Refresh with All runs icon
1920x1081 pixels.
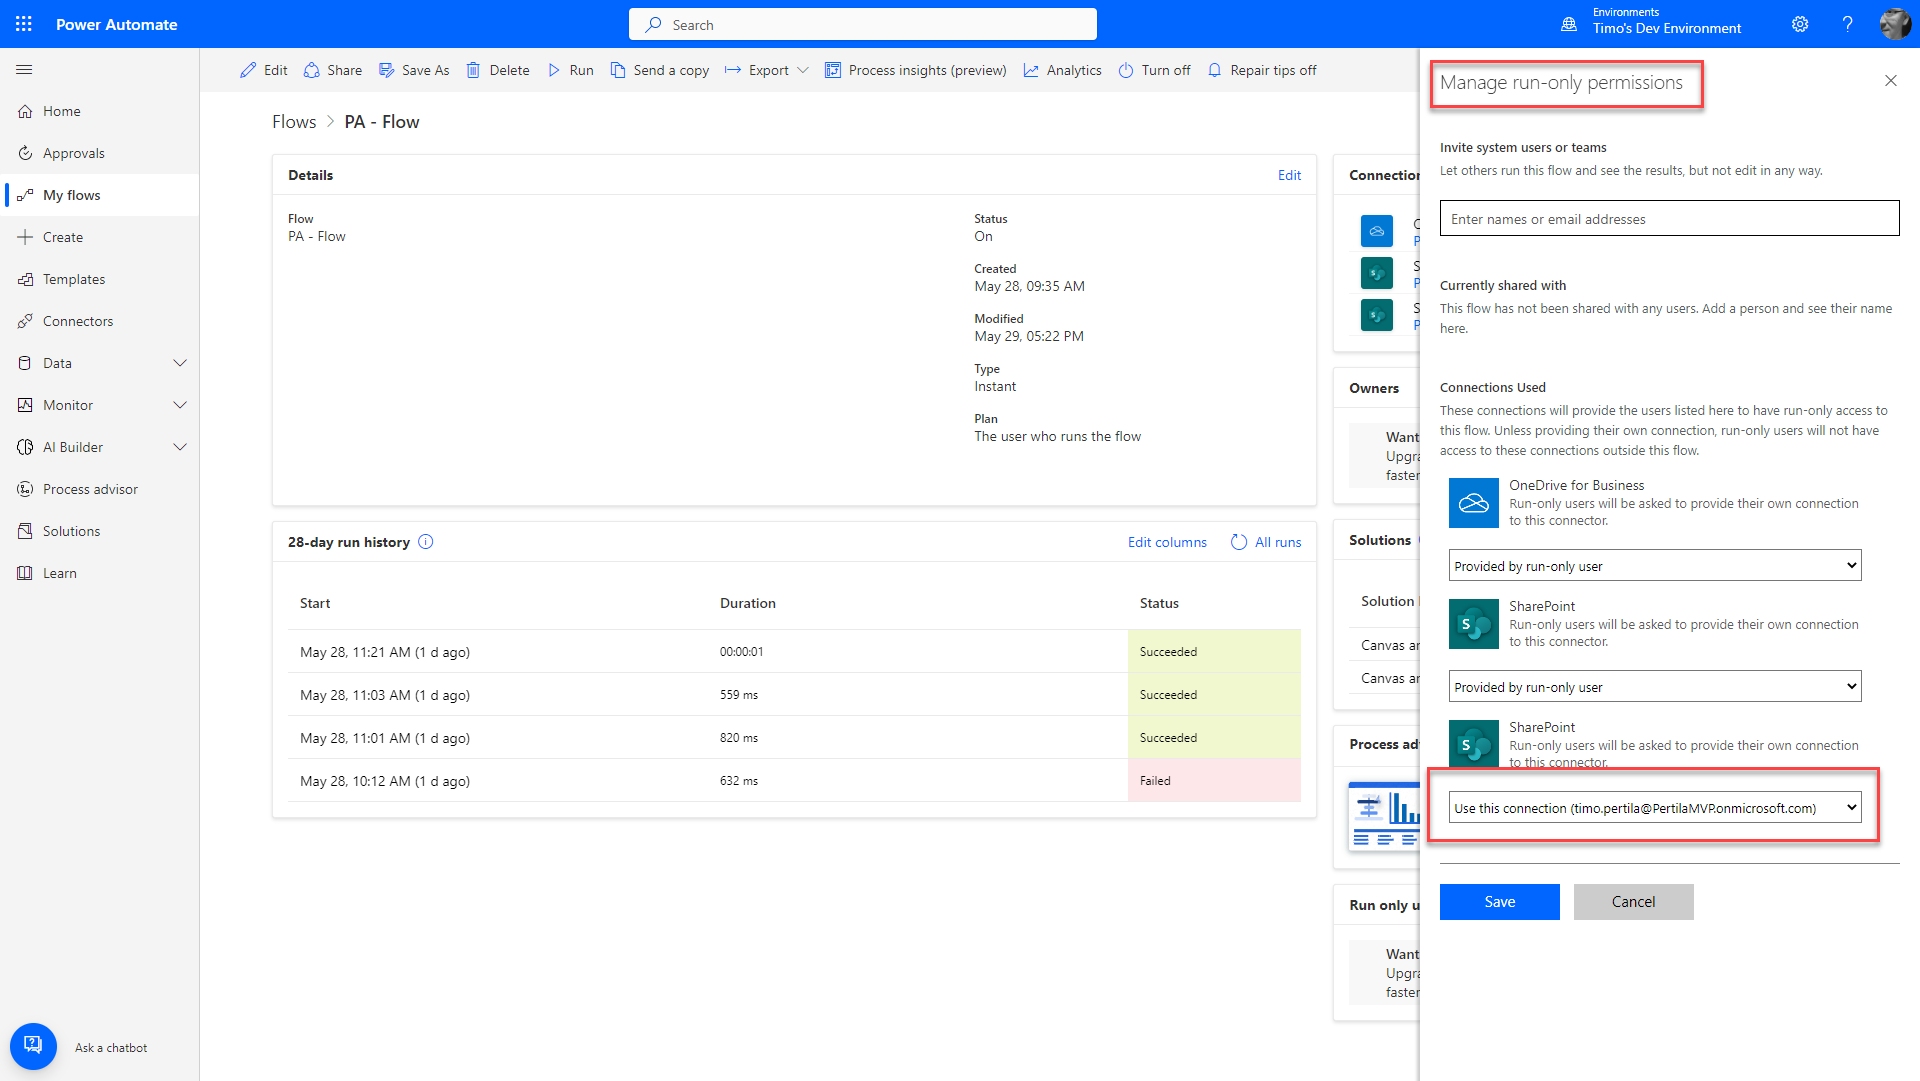coord(1239,542)
